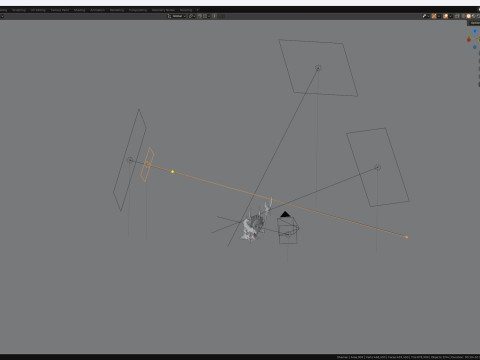Toggle X-ray mode in the viewport header
This screenshot has width=480, height=360.
pos(457,16)
